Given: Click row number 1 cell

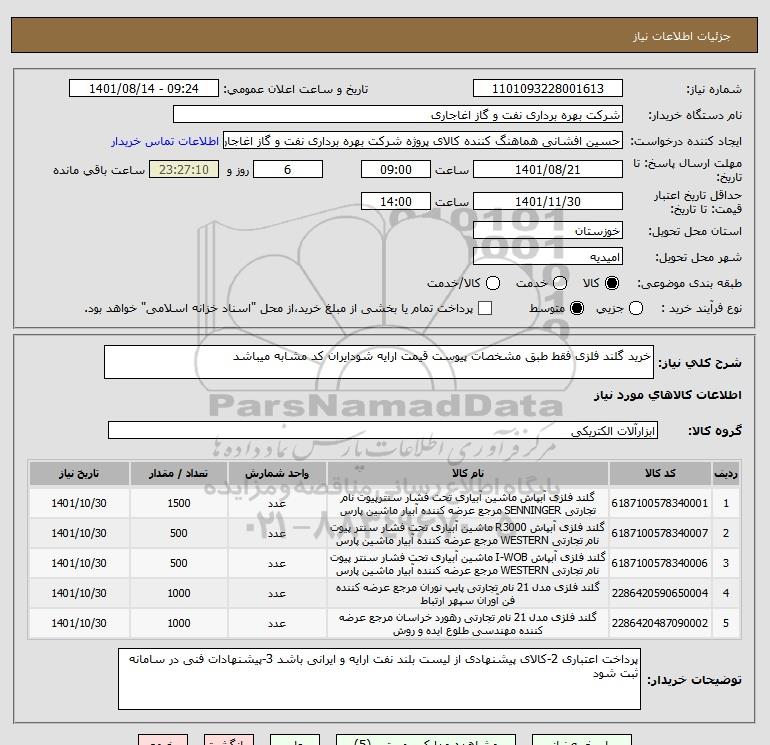Looking at the screenshot, I should pos(726,503).
